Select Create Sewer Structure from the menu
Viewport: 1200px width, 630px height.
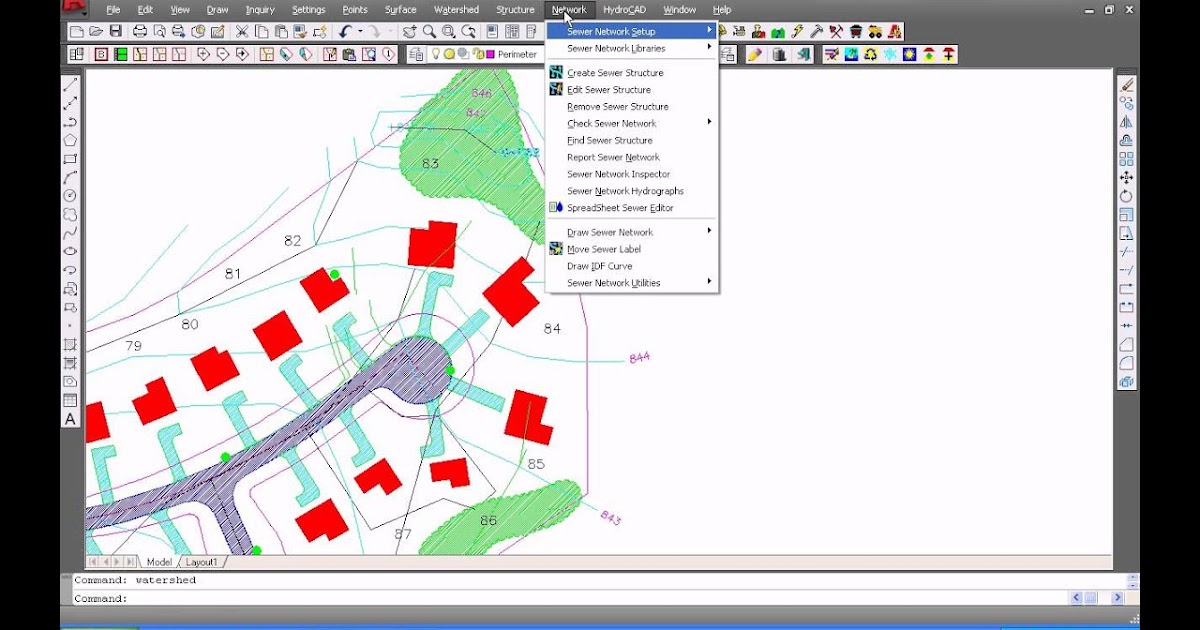click(x=610, y=72)
